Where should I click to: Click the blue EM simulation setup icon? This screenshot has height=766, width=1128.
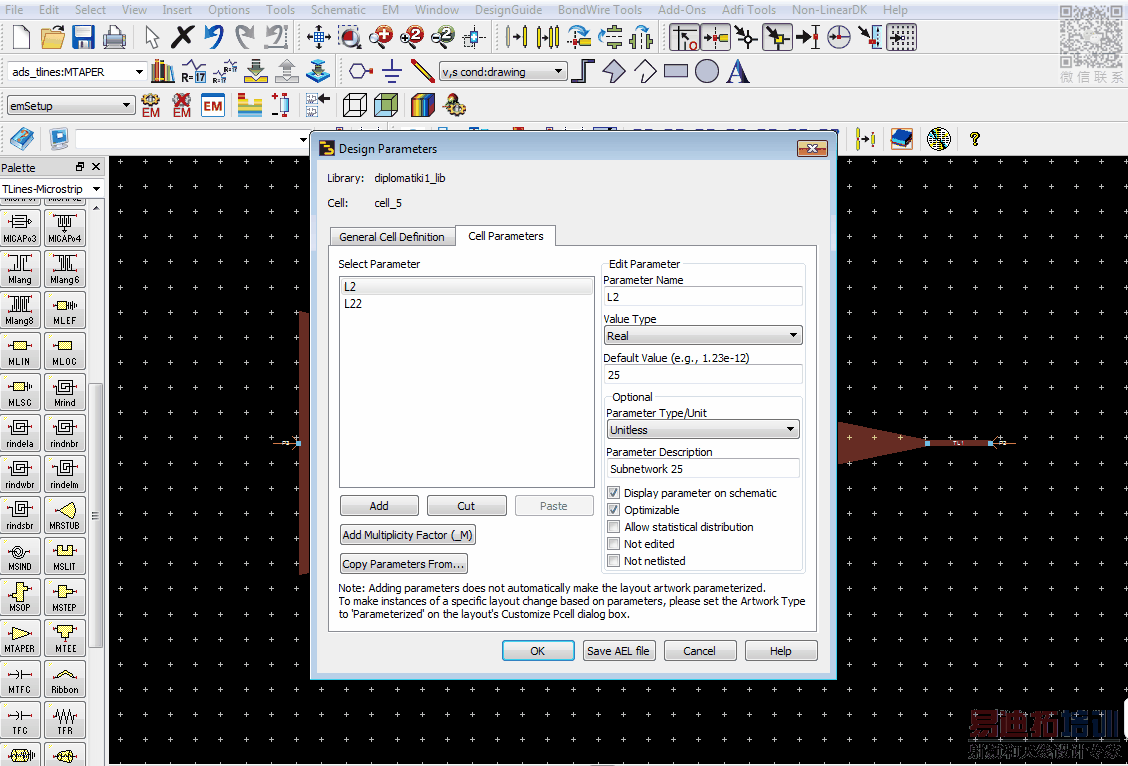click(x=213, y=106)
